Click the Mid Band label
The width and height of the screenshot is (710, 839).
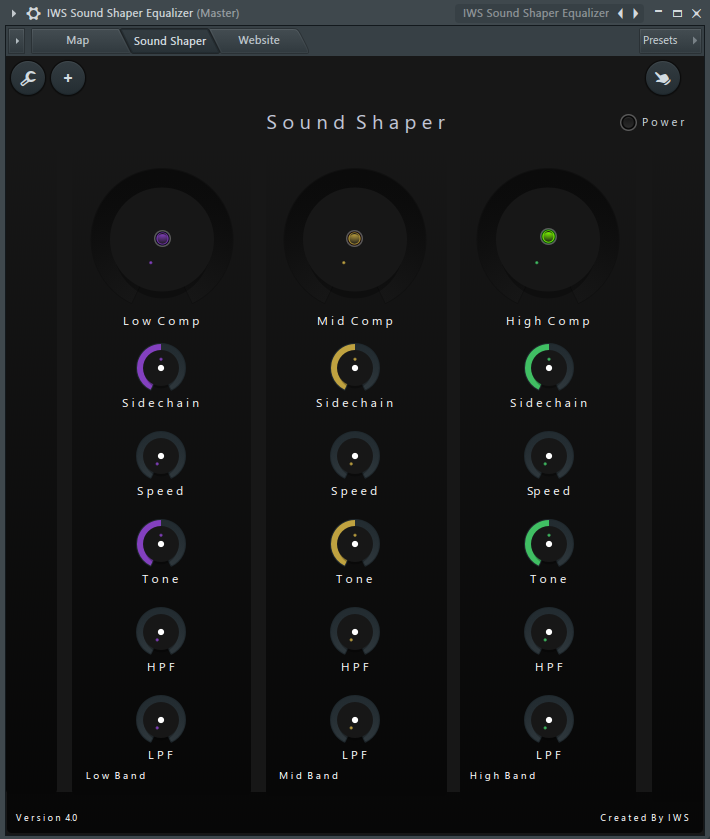click(309, 776)
